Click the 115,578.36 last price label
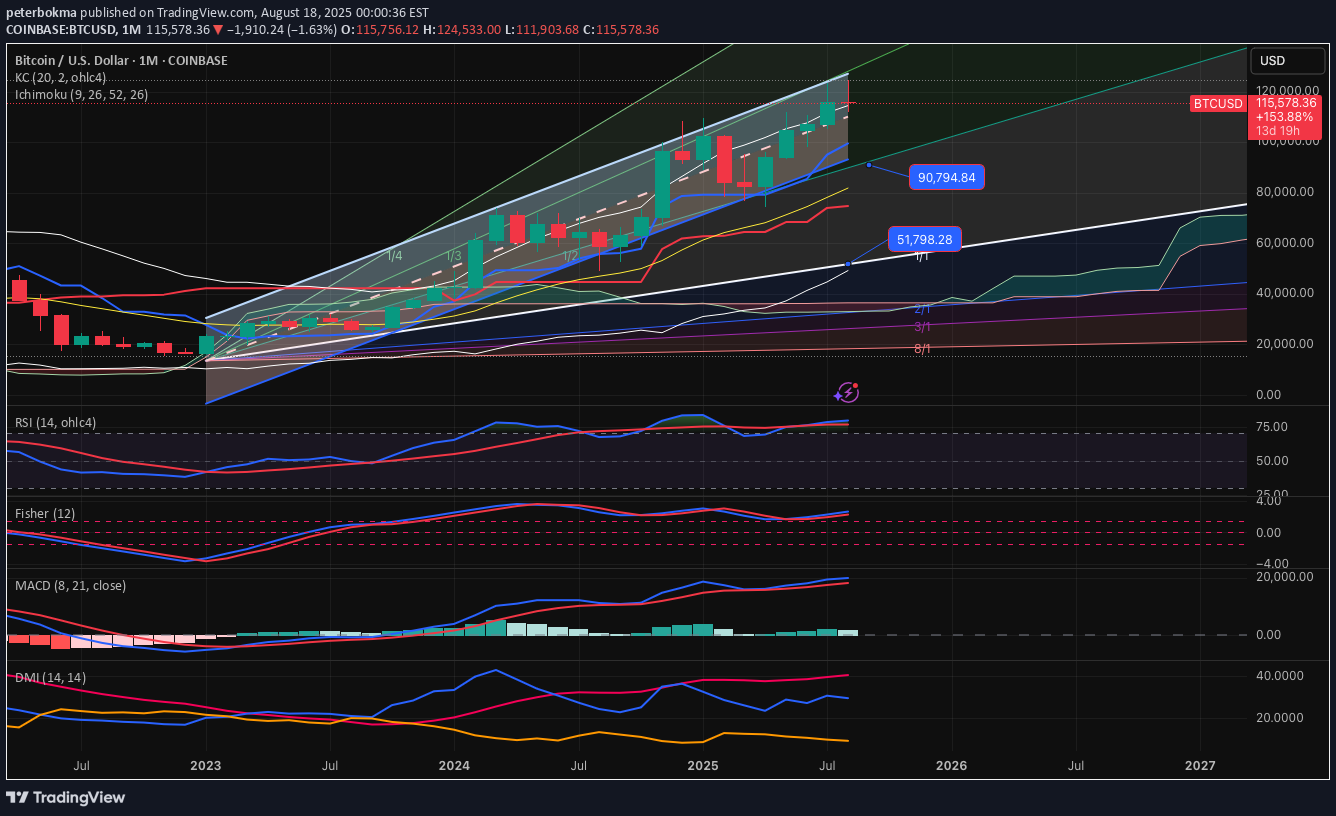 (x=1288, y=103)
